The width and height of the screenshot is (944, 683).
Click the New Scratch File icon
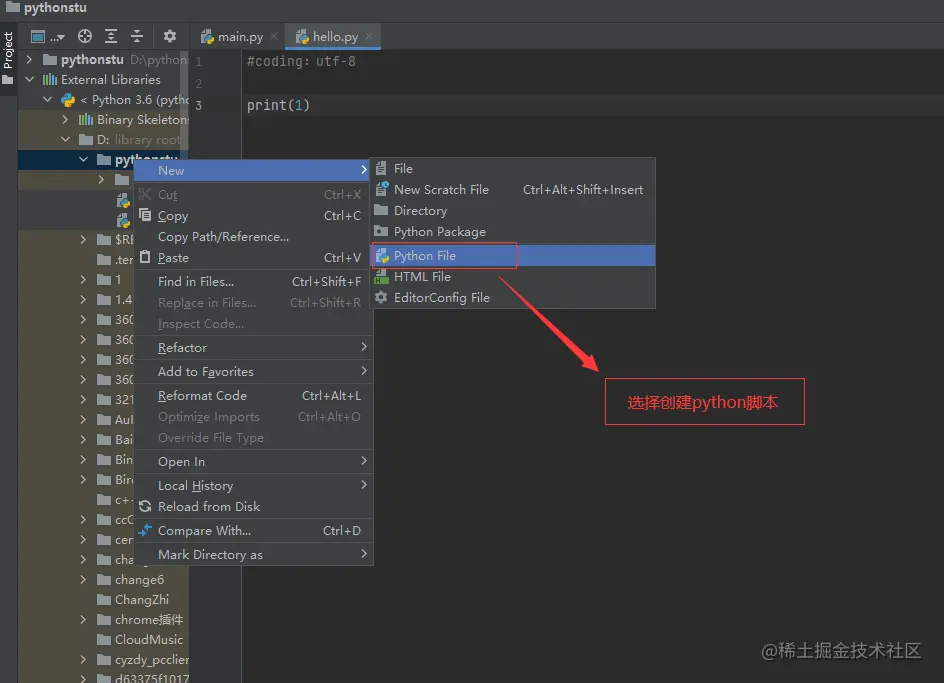(x=382, y=189)
